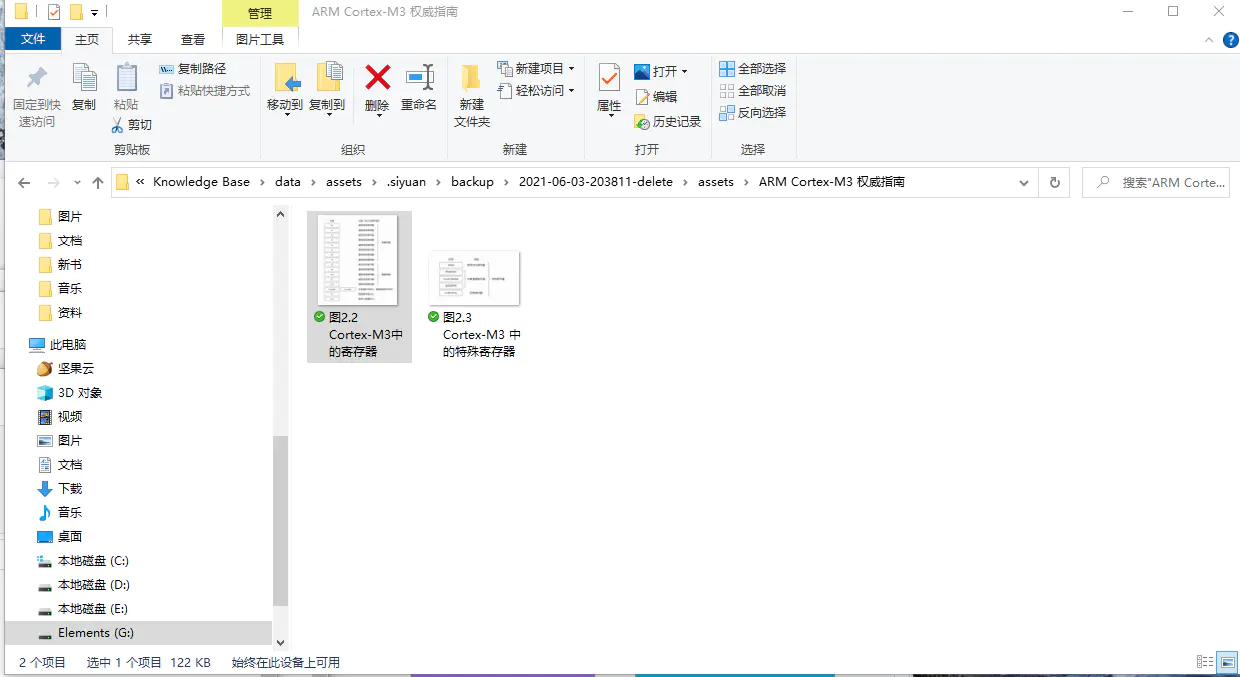1240x677 pixels.
Task: Click the Quick Access properties checkmark icon
Action: point(53,12)
